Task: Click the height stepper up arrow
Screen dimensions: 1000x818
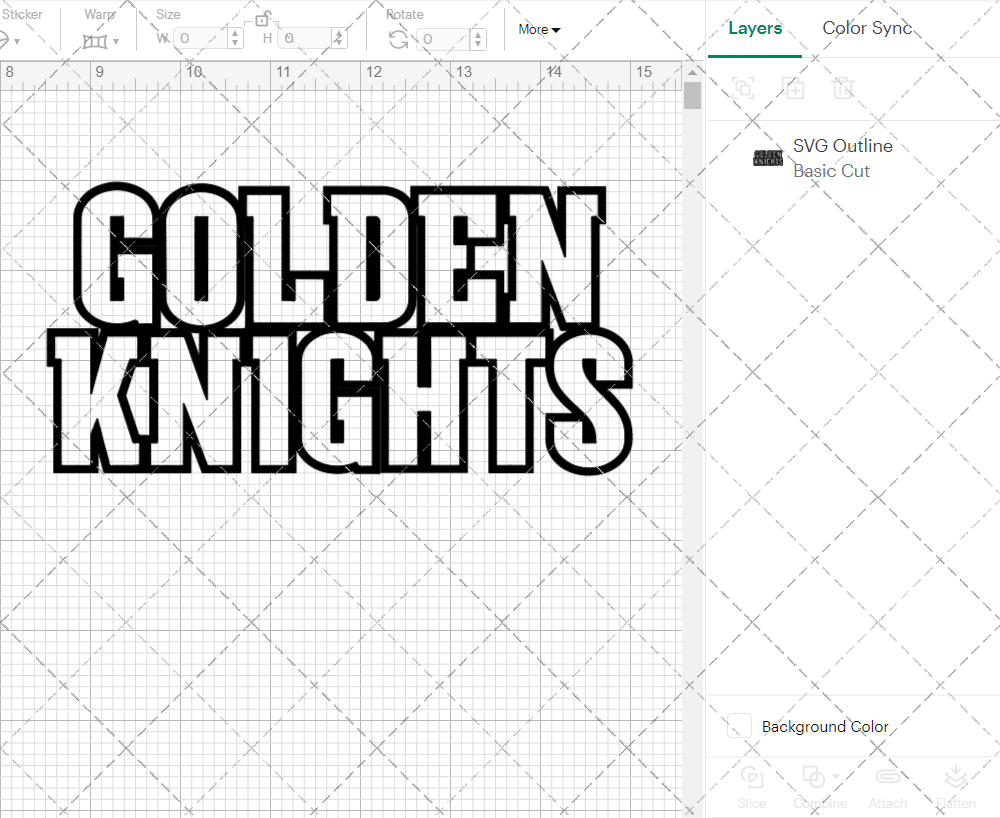Action: [x=337, y=33]
